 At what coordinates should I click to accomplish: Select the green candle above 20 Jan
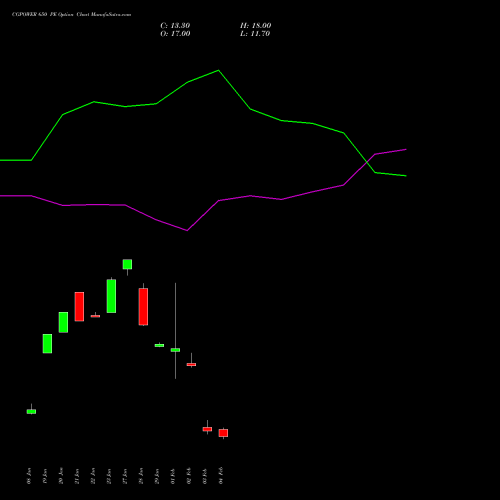(x=63, y=322)
